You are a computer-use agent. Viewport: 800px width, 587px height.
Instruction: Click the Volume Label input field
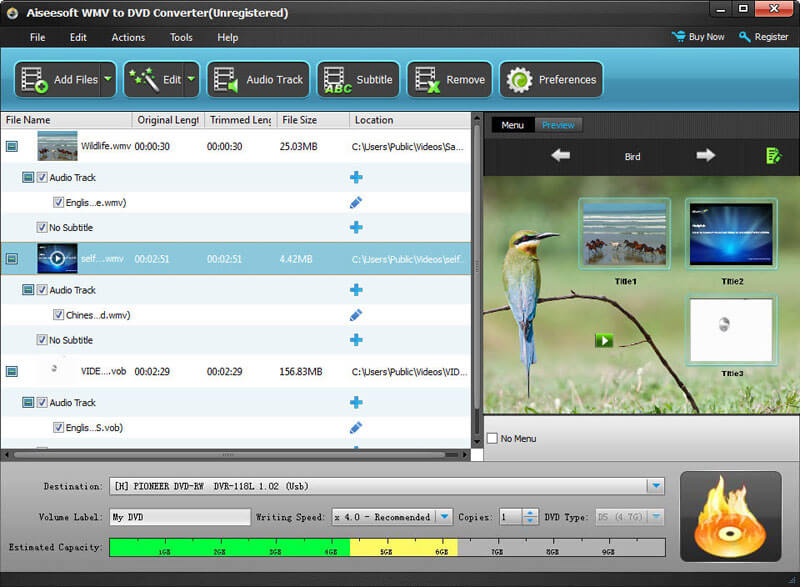point(180,517)
